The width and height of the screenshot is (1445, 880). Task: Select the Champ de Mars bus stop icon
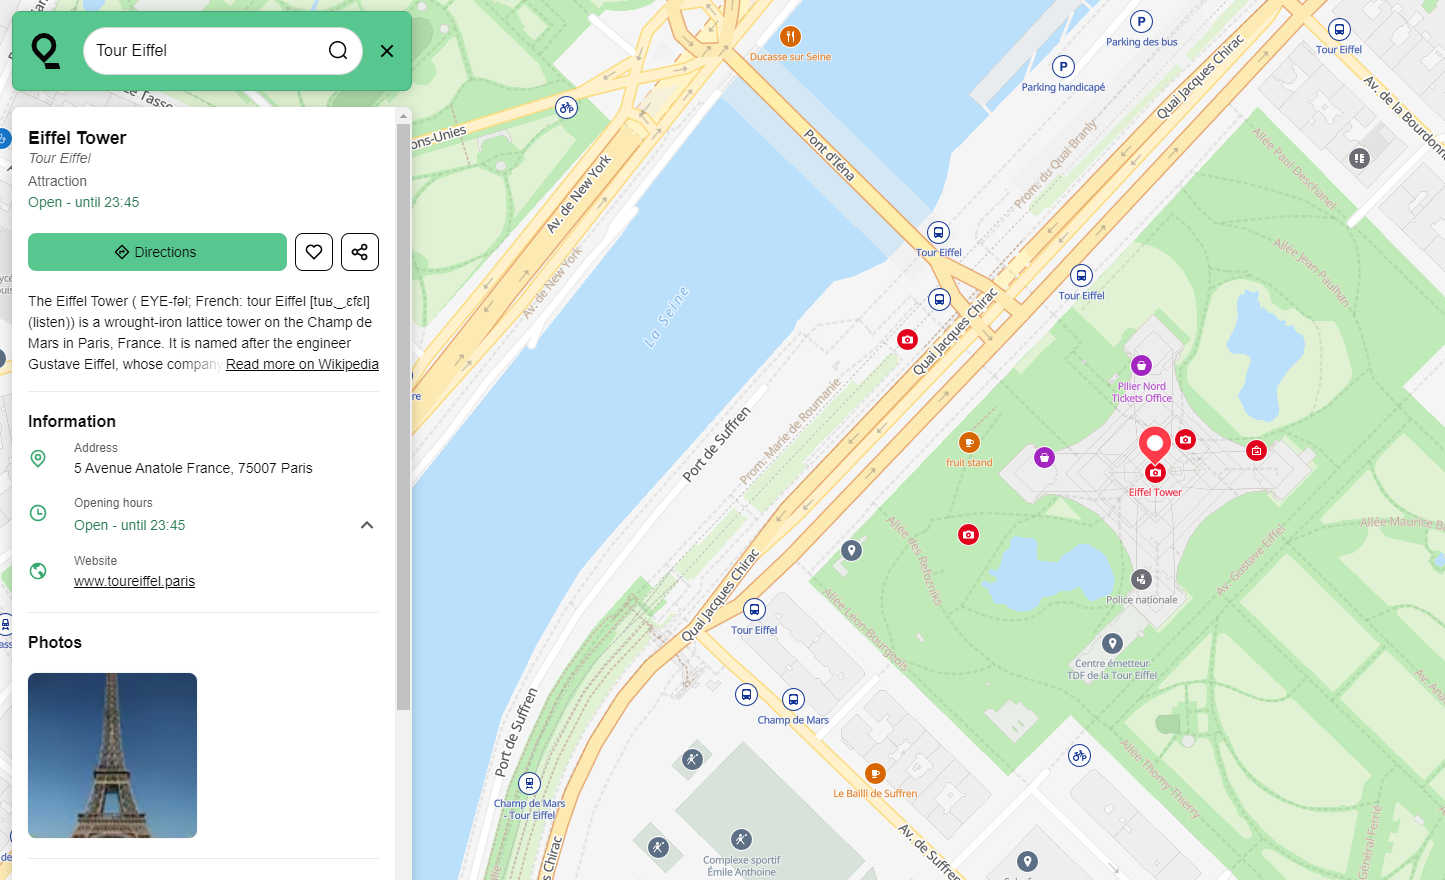point(793,700)
